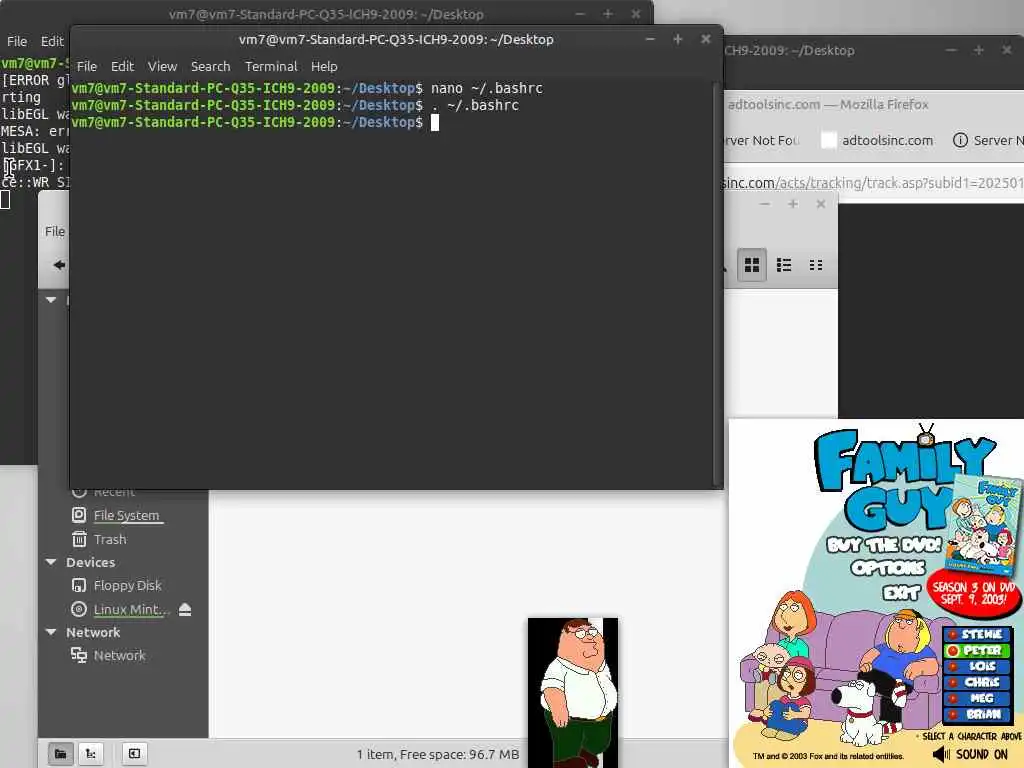Select the Lois character option
The image size is (1024, 768).
[x=977, y=666]
